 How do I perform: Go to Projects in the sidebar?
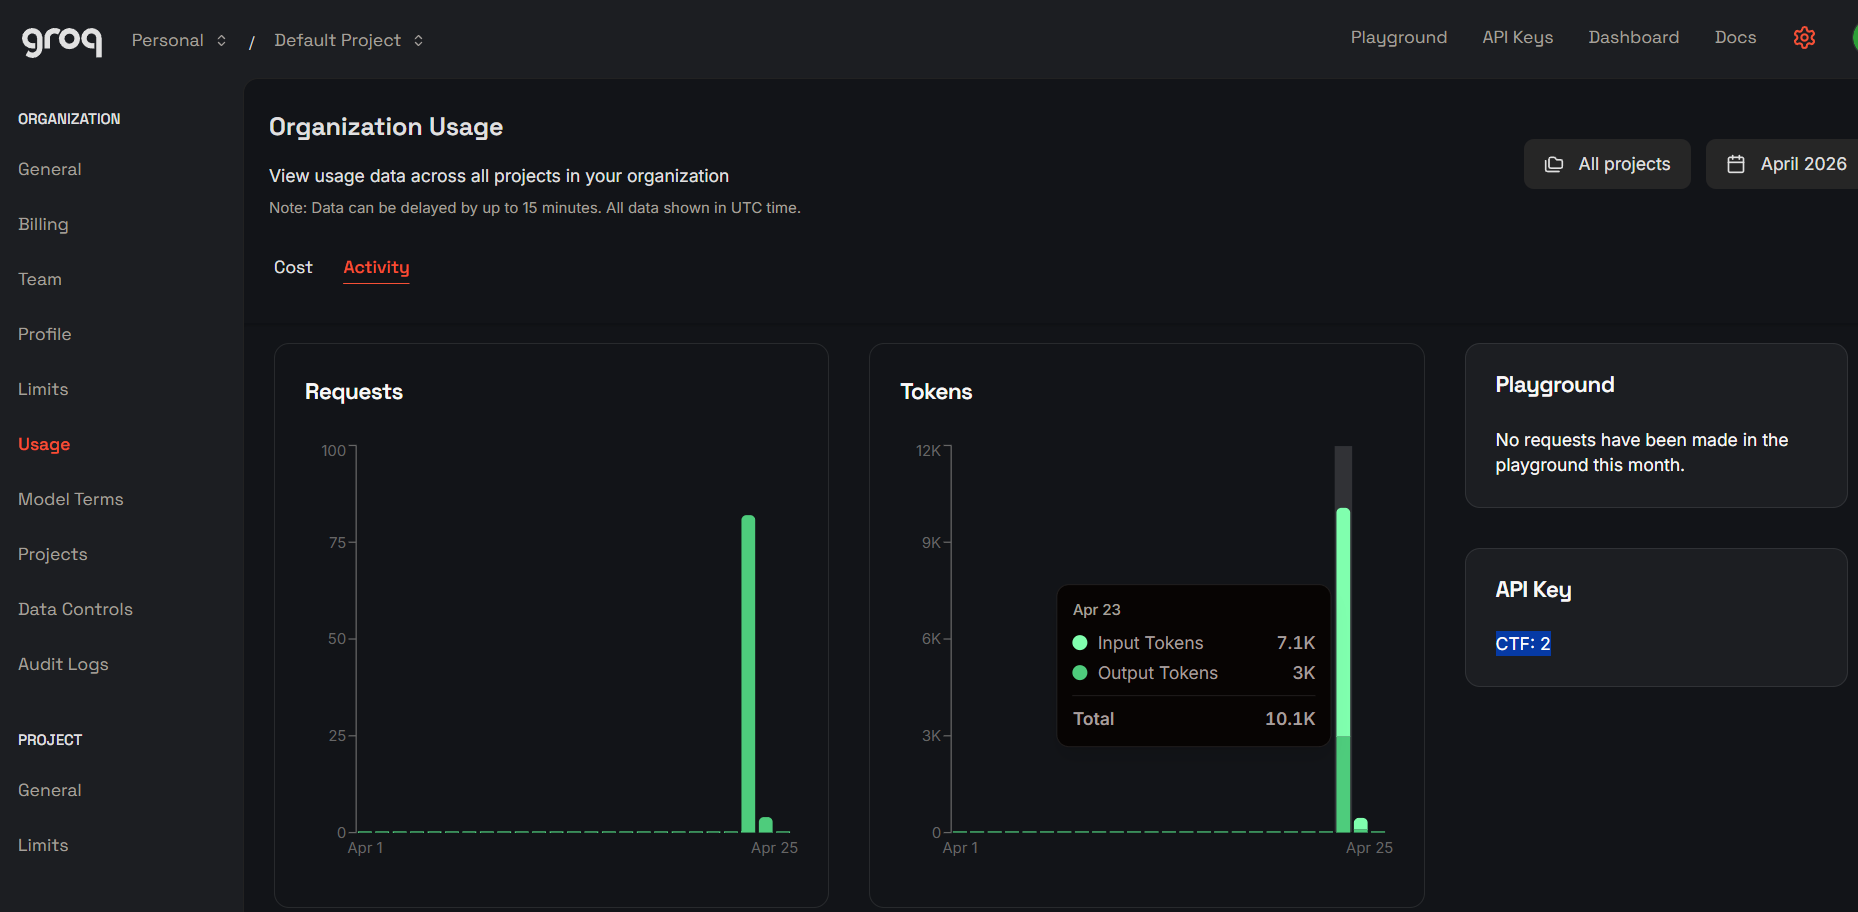click(53, 554)
